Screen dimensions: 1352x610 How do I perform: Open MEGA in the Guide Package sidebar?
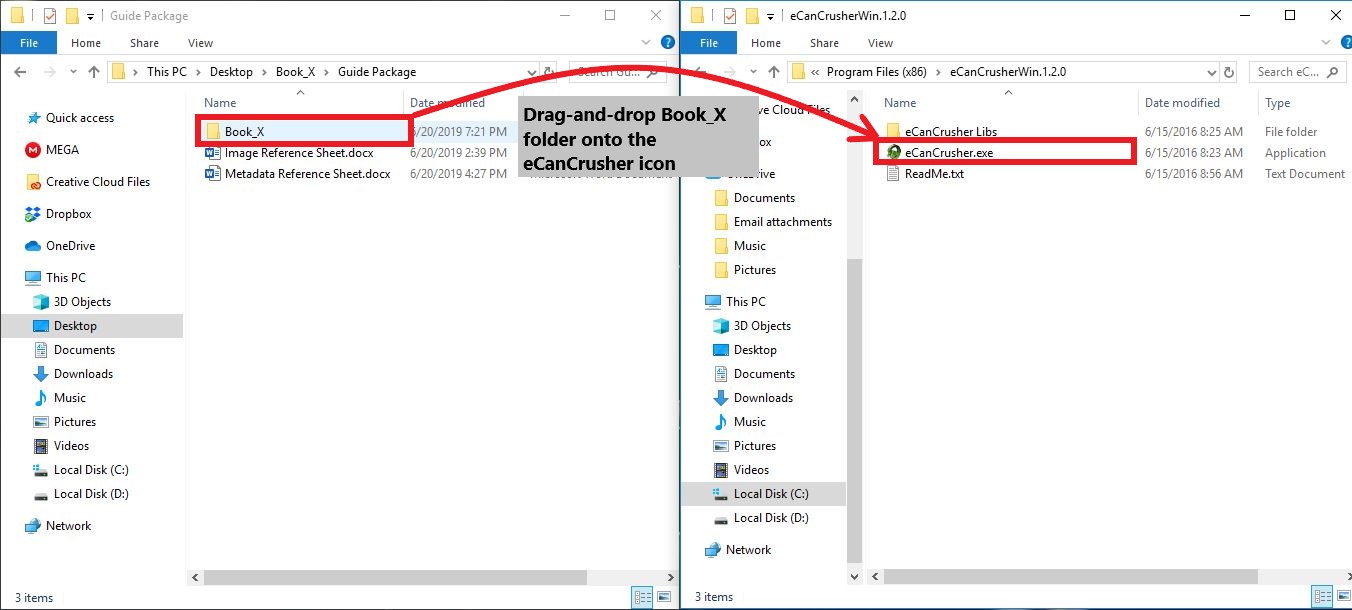click(52, 150)
